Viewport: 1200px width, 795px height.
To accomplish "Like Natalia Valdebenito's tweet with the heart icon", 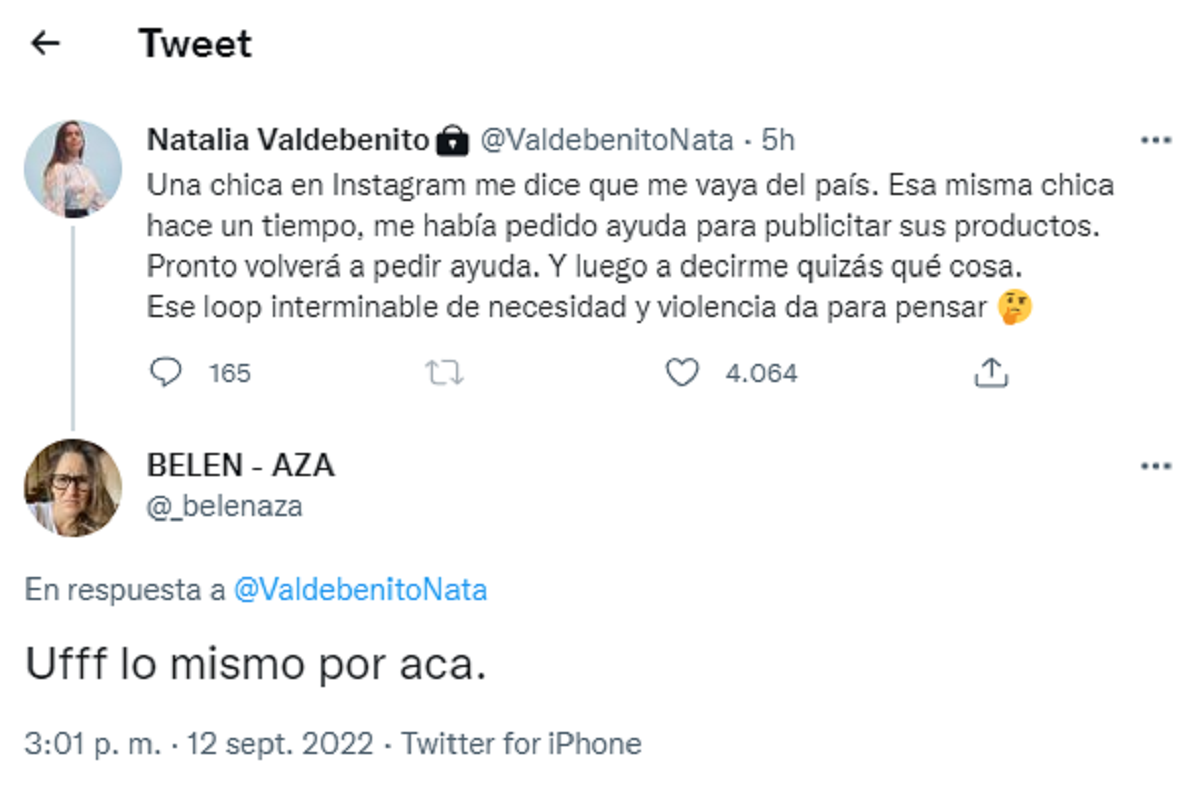I will coord(682,373).
